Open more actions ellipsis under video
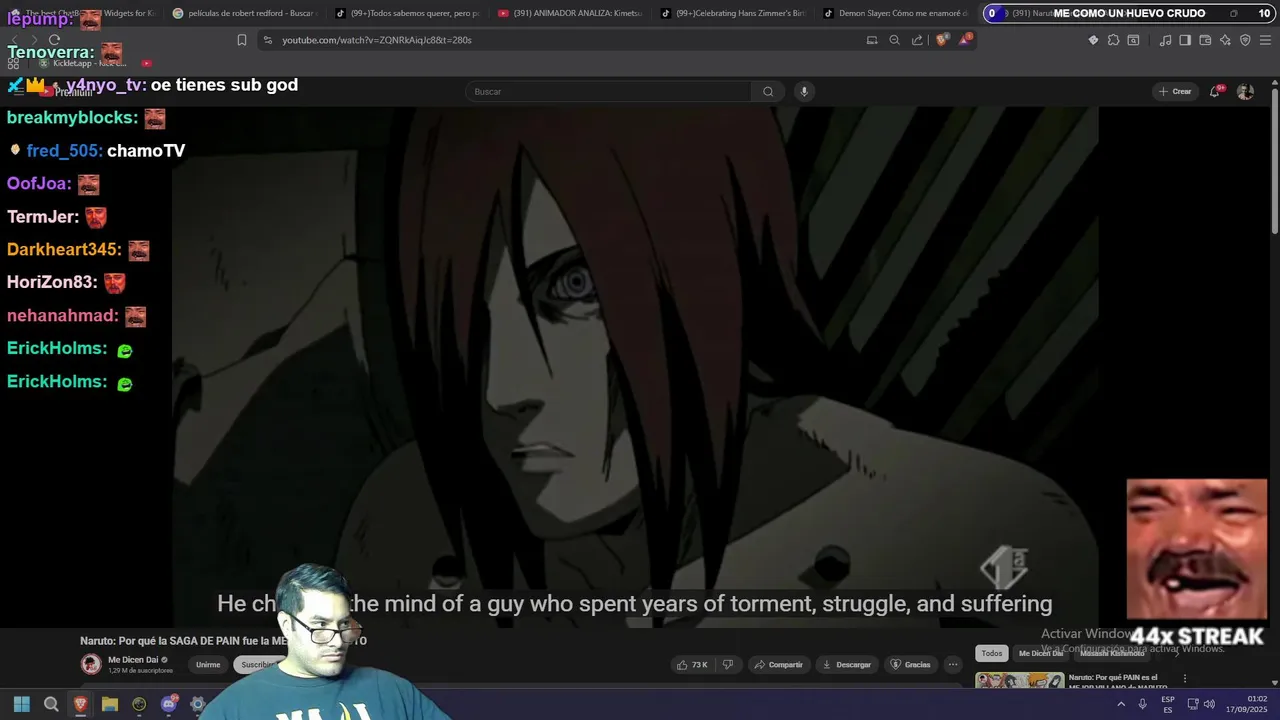 (953, 664)
